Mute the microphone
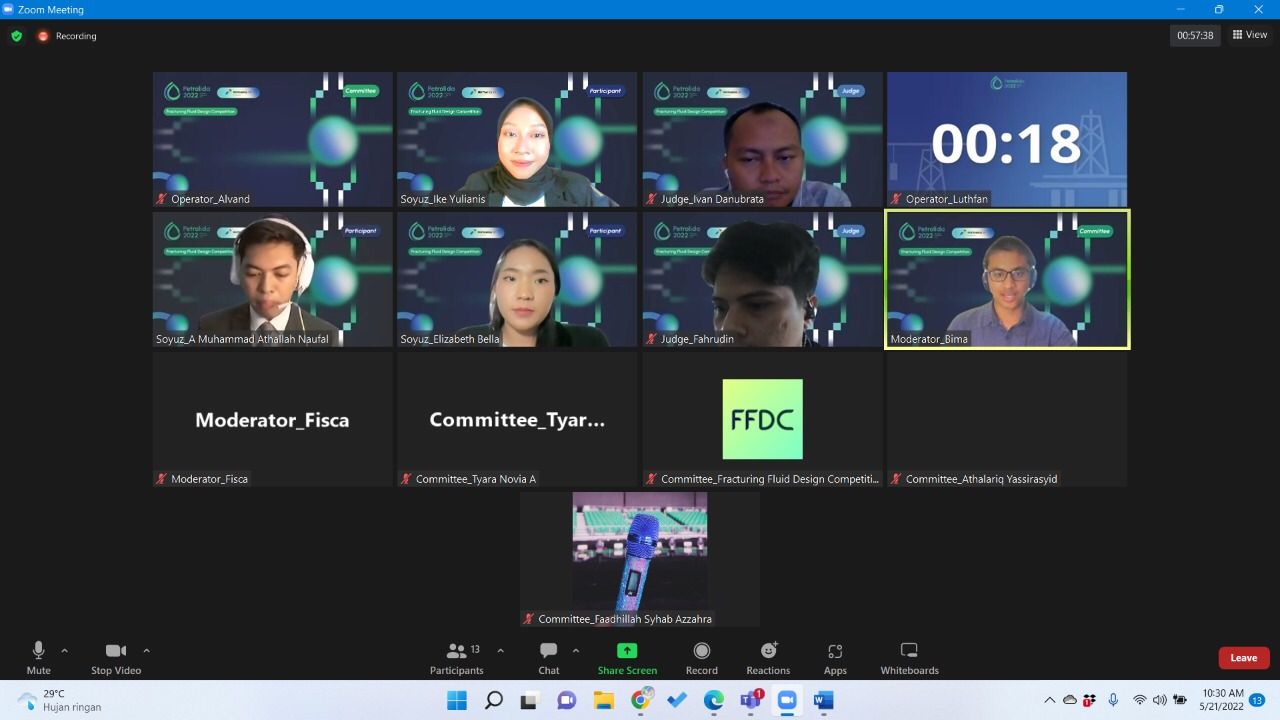This screenshot has width=1280, height=720. 39,656
